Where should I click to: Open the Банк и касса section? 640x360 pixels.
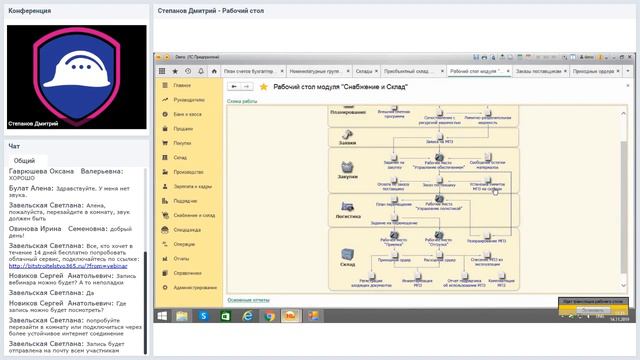point(187,114)
